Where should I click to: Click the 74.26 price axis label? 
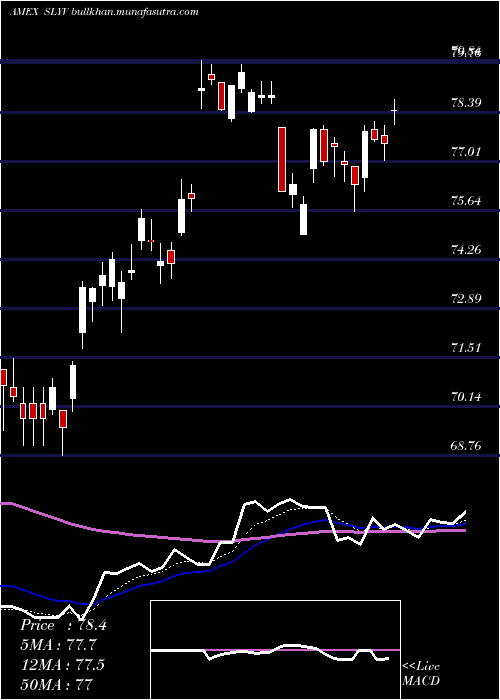[466, 250]
